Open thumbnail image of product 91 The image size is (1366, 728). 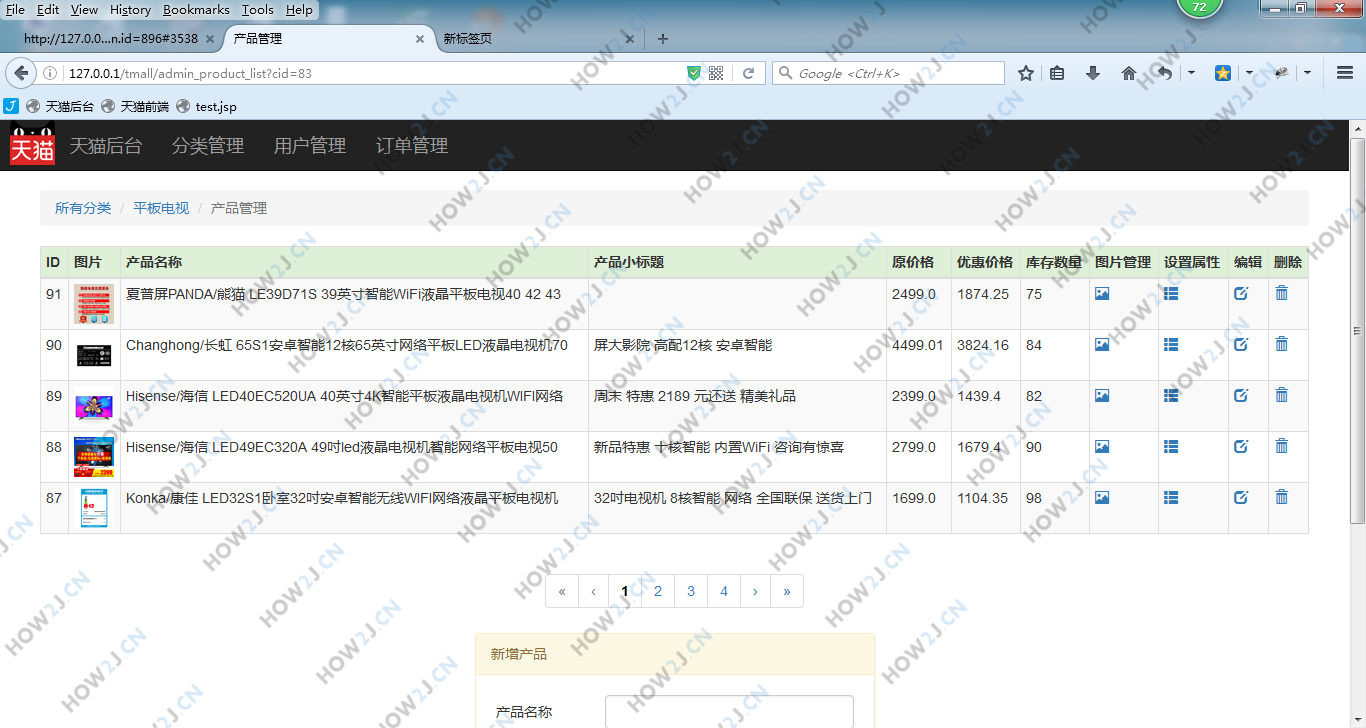coord(94,304)
